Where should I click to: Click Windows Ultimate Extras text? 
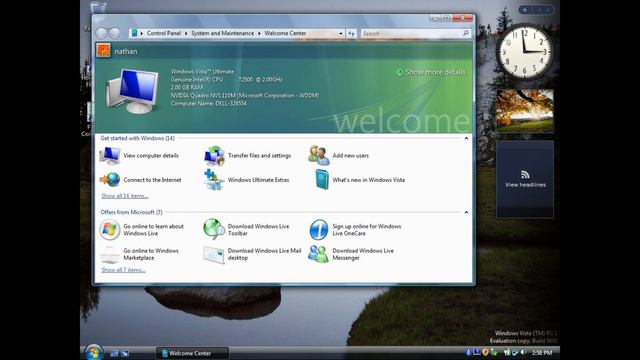coord(258,180)
